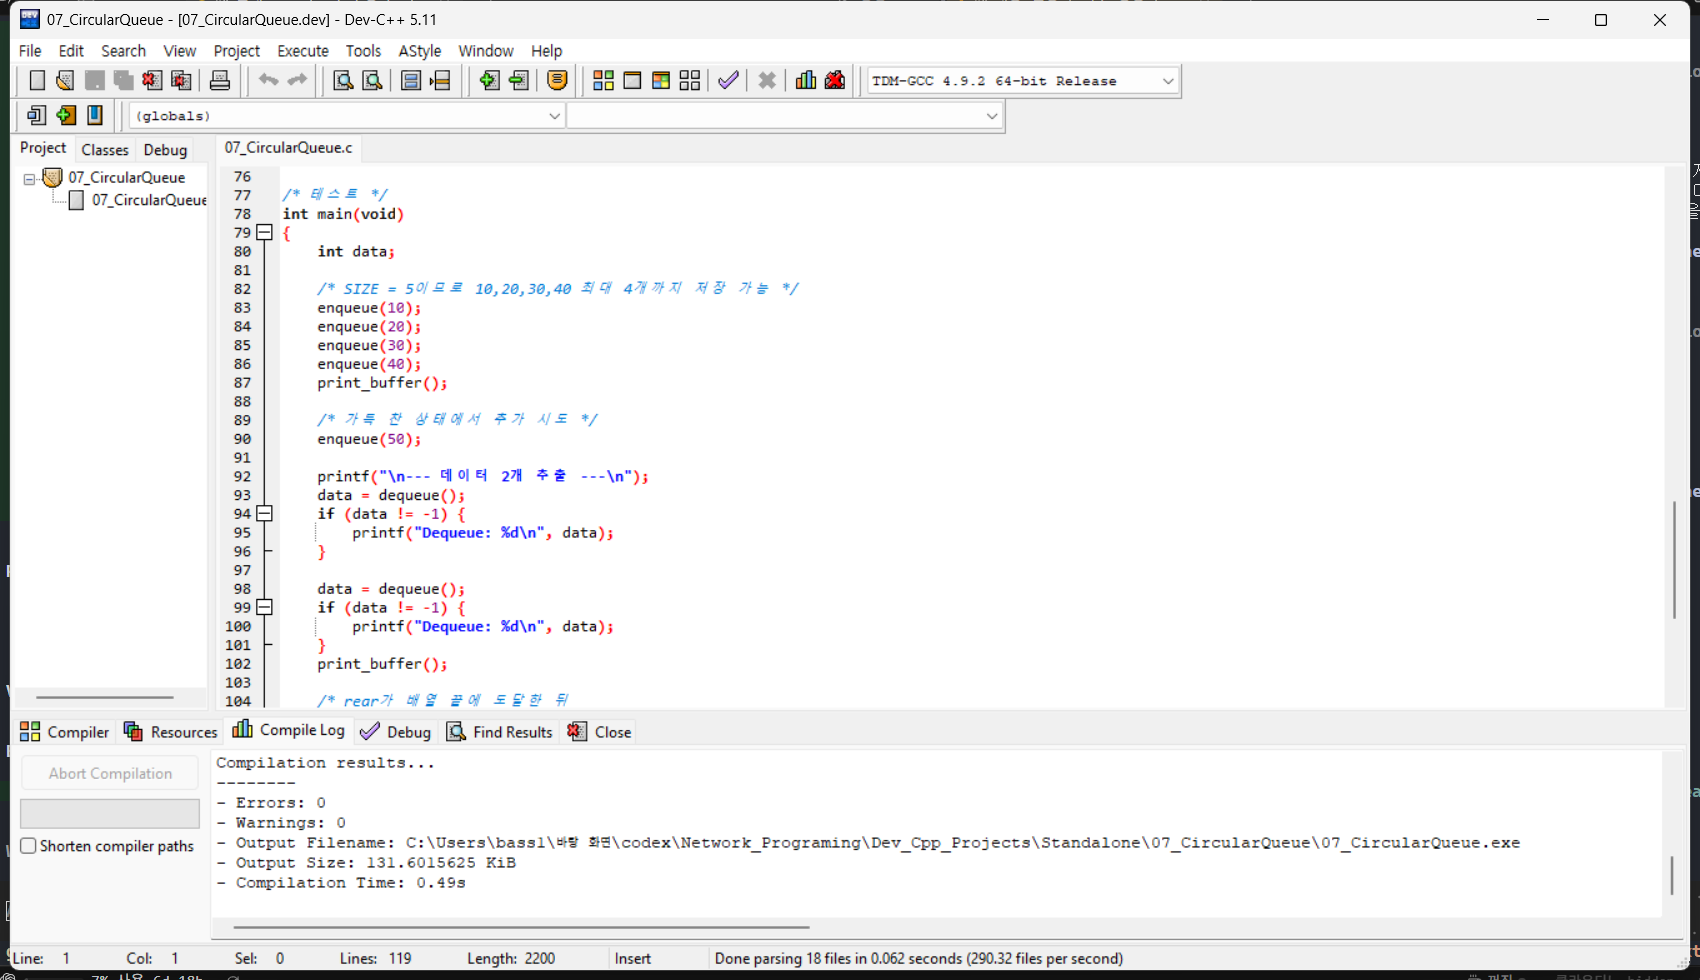Click the project panel horizontal scrollbar
The image size is (1700, 980).
(x=105, y=697)
